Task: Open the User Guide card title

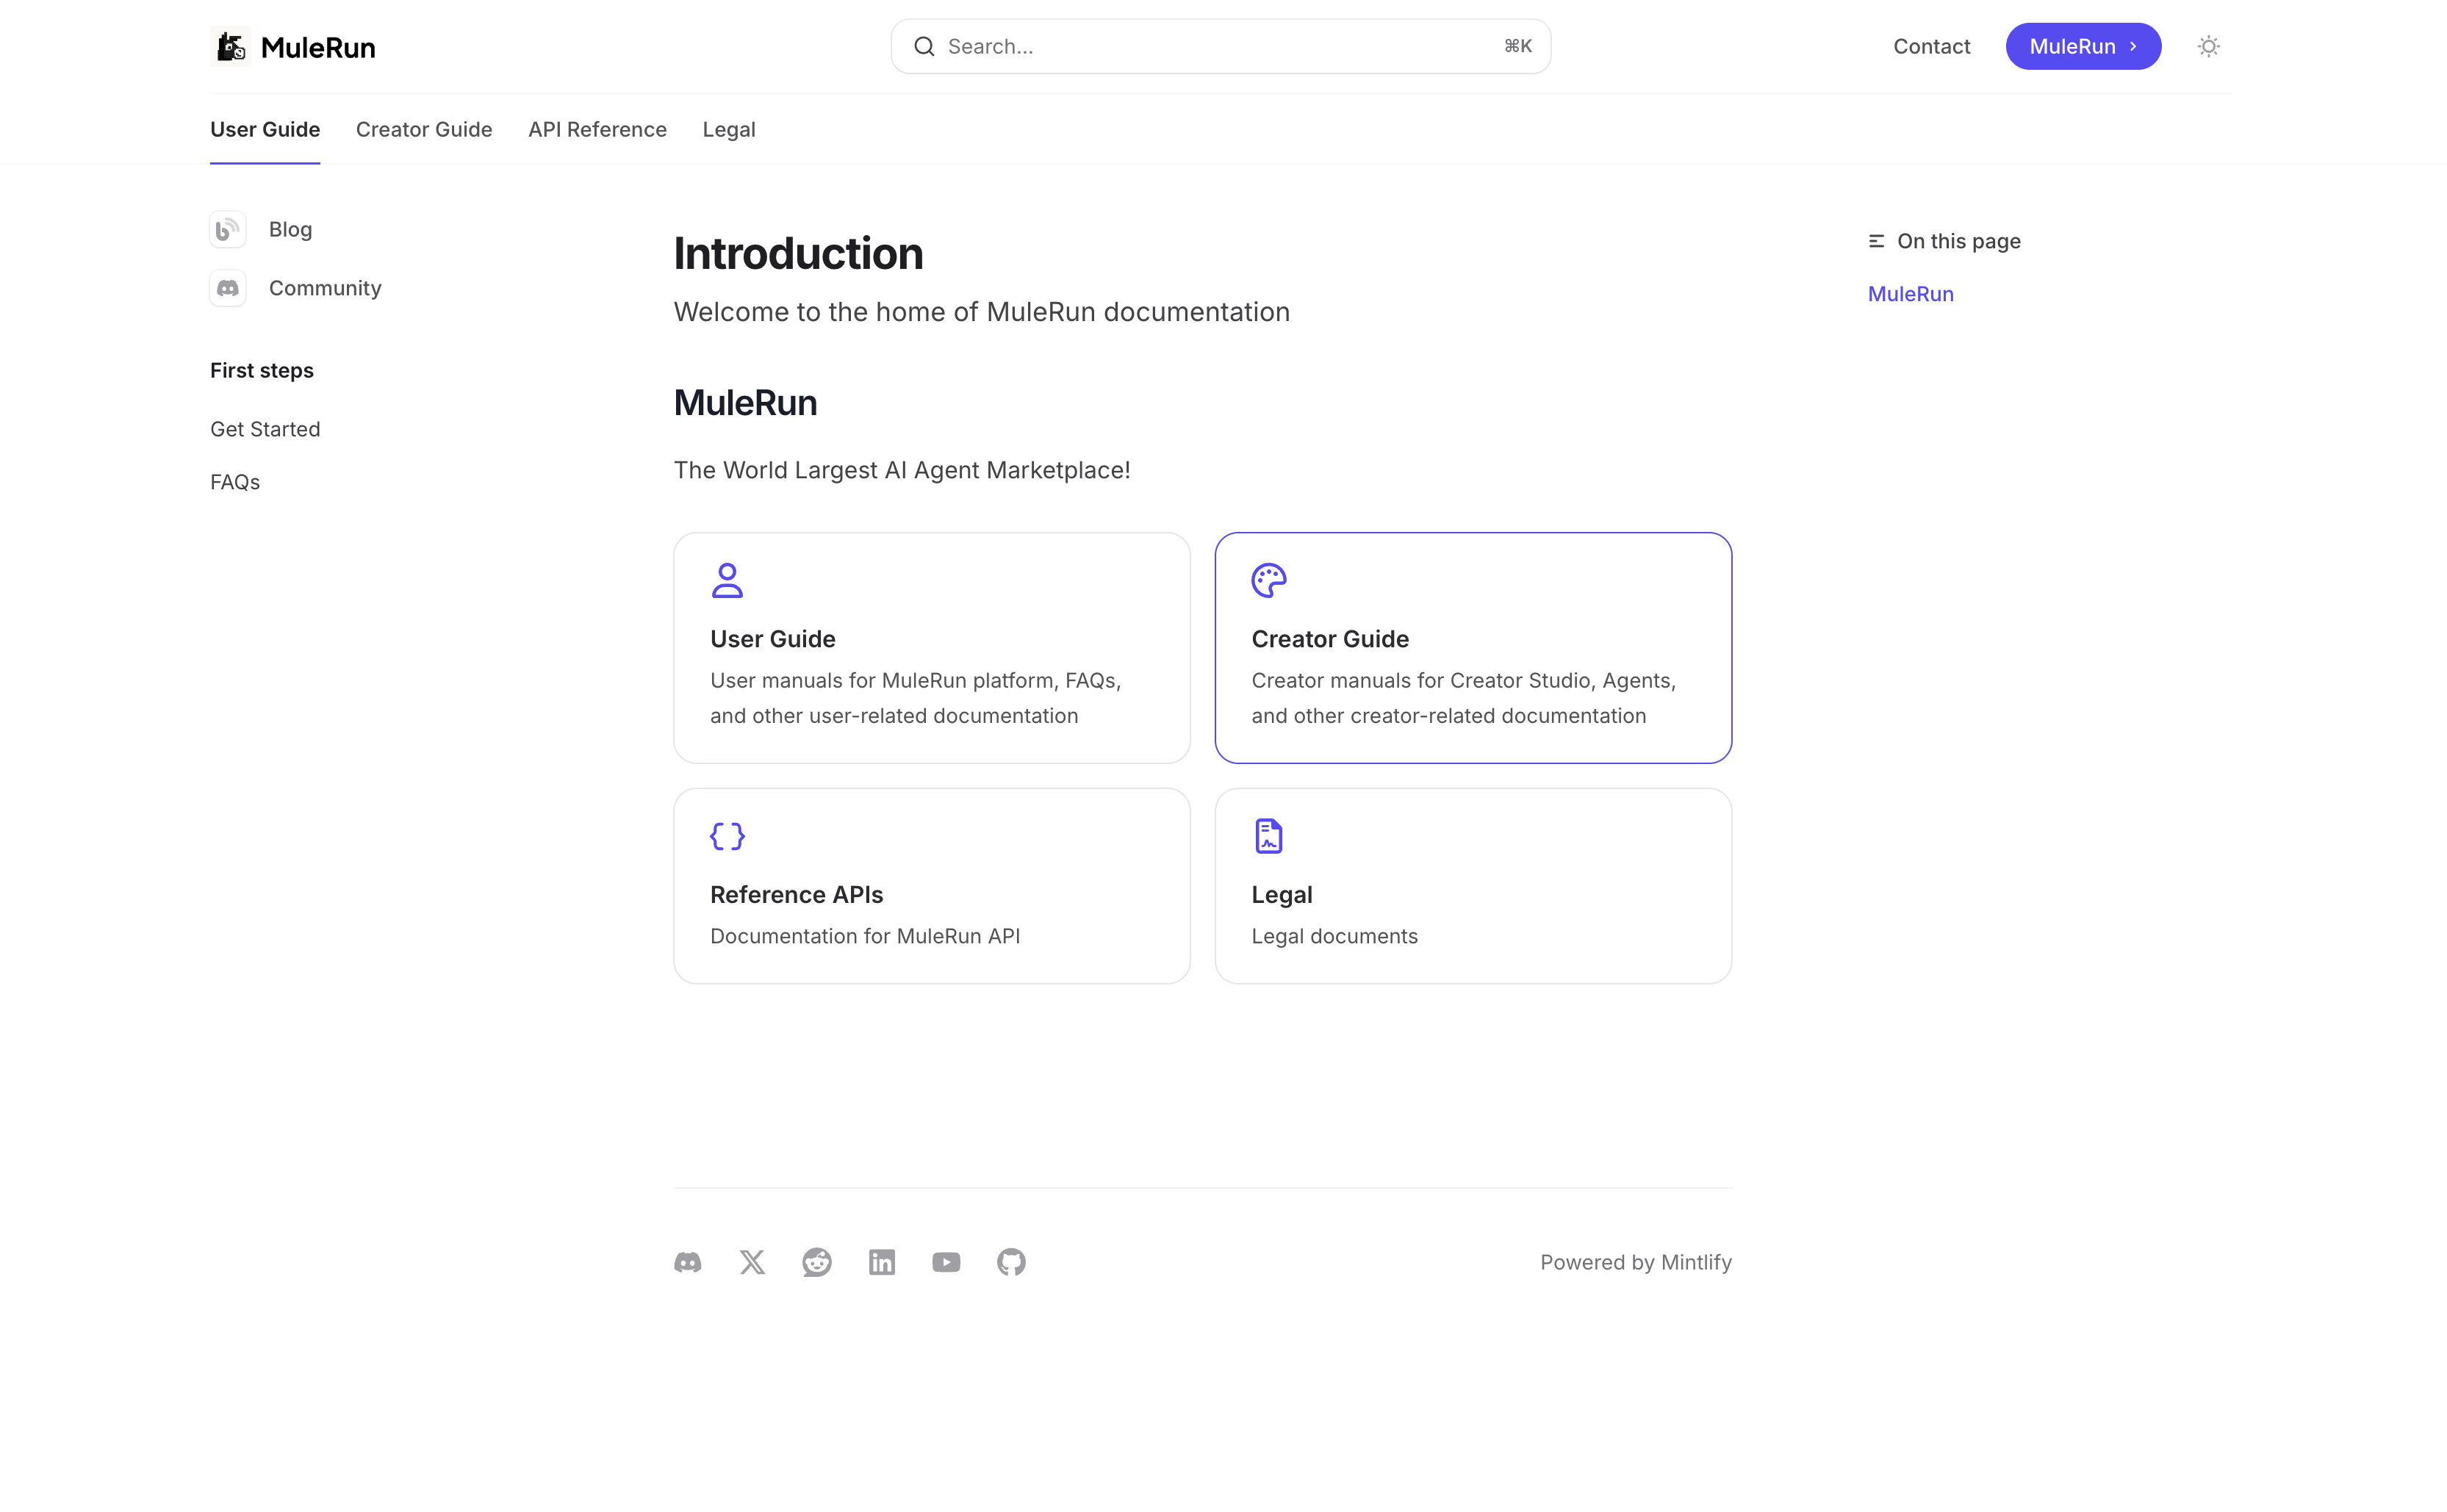Action: click(x=772, y=639)
